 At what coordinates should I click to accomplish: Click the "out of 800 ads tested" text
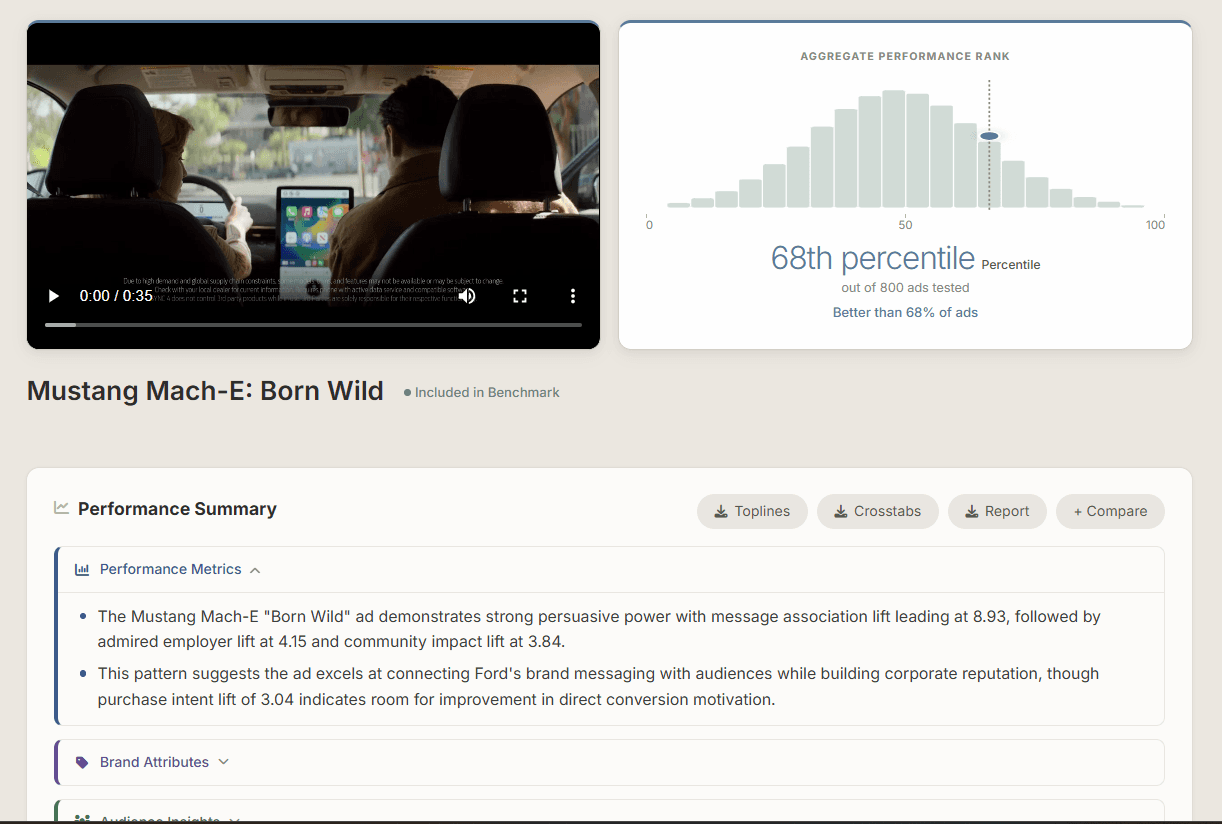click(x=905, y=288)
